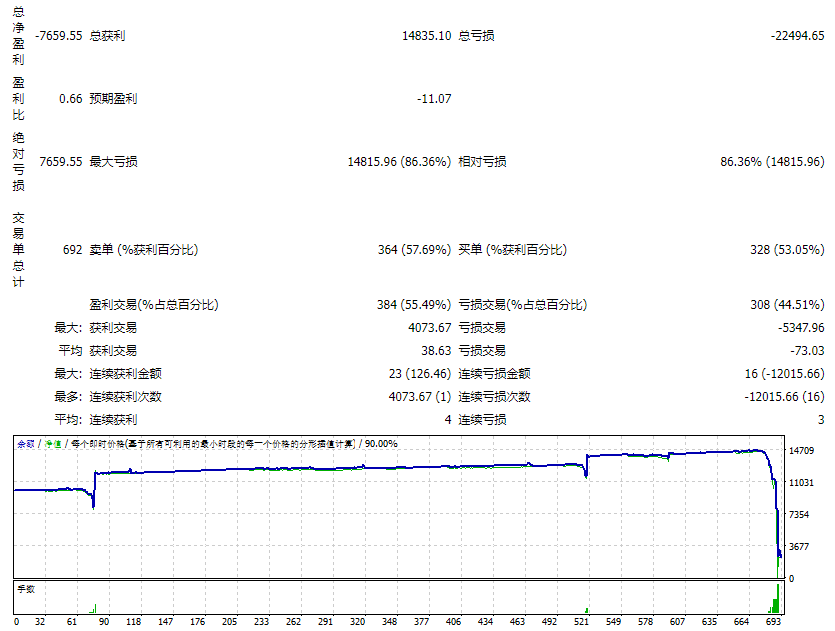
Task: Click the 手数 lots panel label
Action: click(x=25, y=589)
